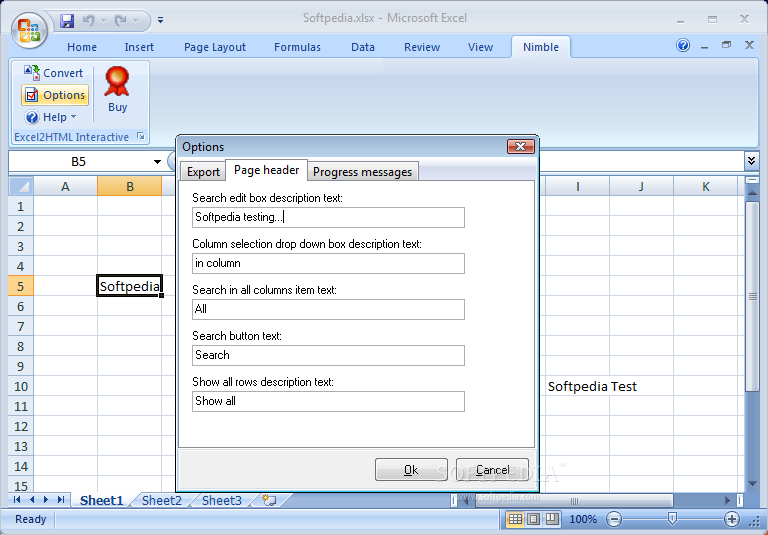Switch to Export tab in Options dialog
768x535 pixels.
click(x=203, y=172)
